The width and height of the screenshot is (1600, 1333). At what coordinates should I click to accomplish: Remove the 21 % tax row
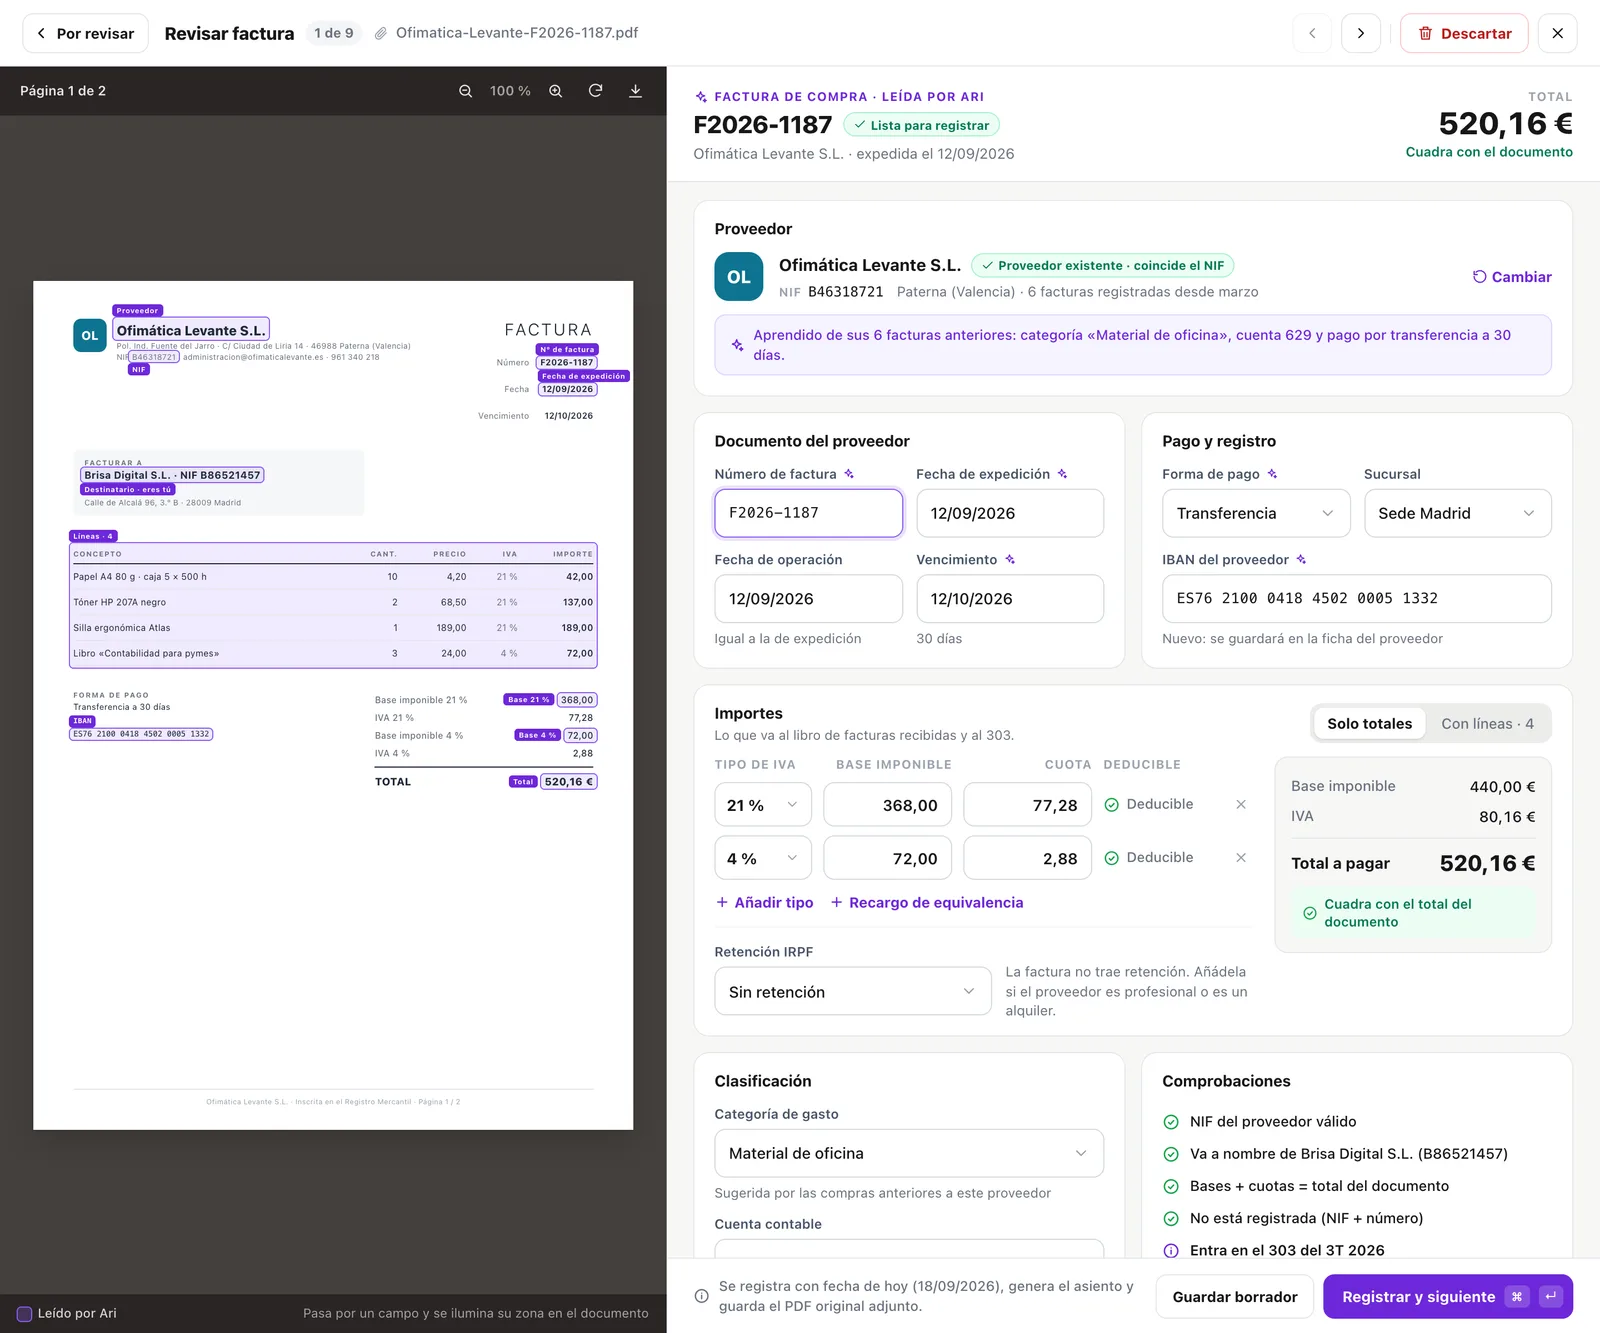click(1241, 804)
